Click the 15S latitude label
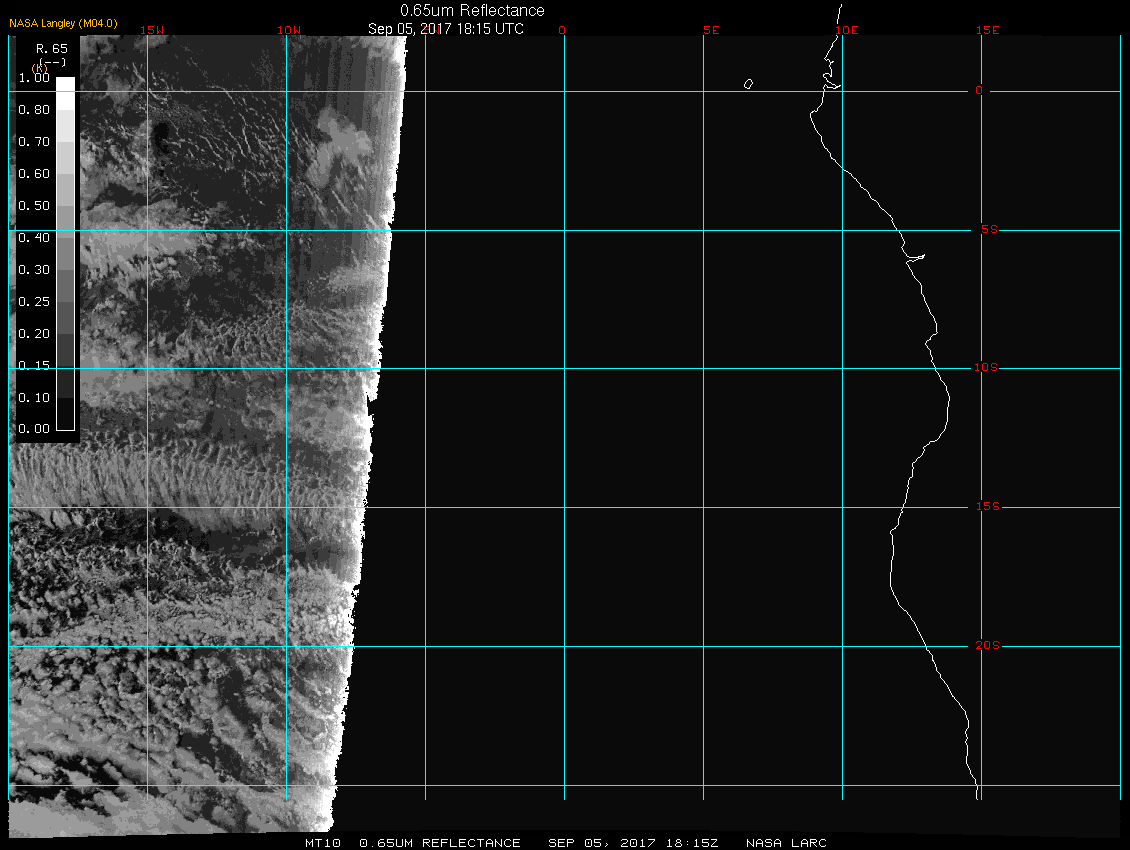1130x850 pixels. [986, 507]
